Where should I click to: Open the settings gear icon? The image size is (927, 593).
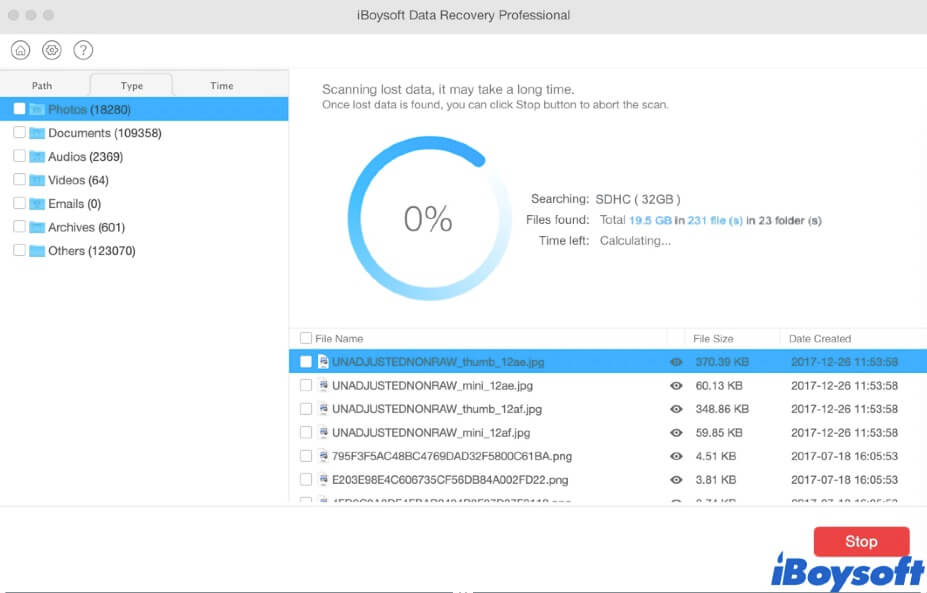[52, 50]
